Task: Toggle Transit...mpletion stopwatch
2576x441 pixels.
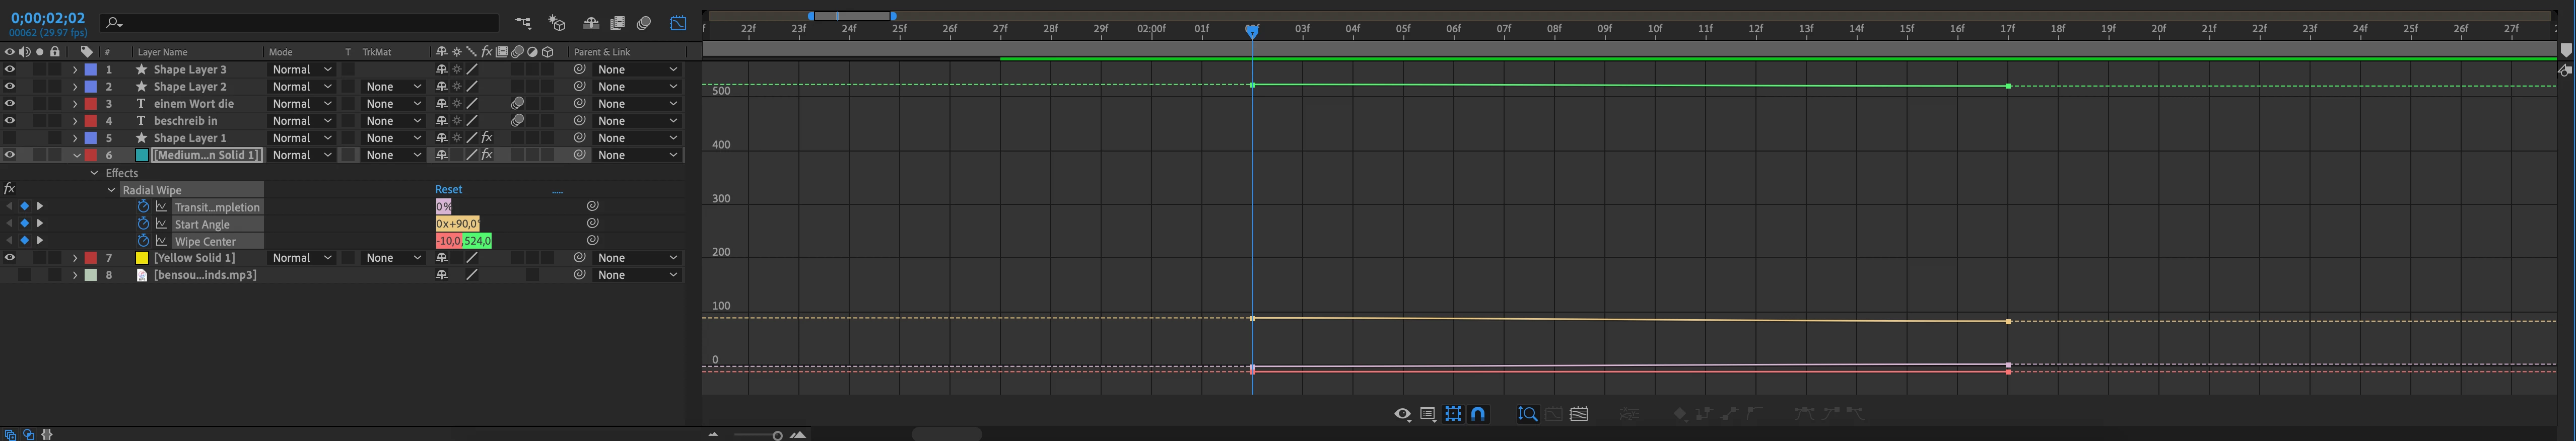Action: [143, 207]
